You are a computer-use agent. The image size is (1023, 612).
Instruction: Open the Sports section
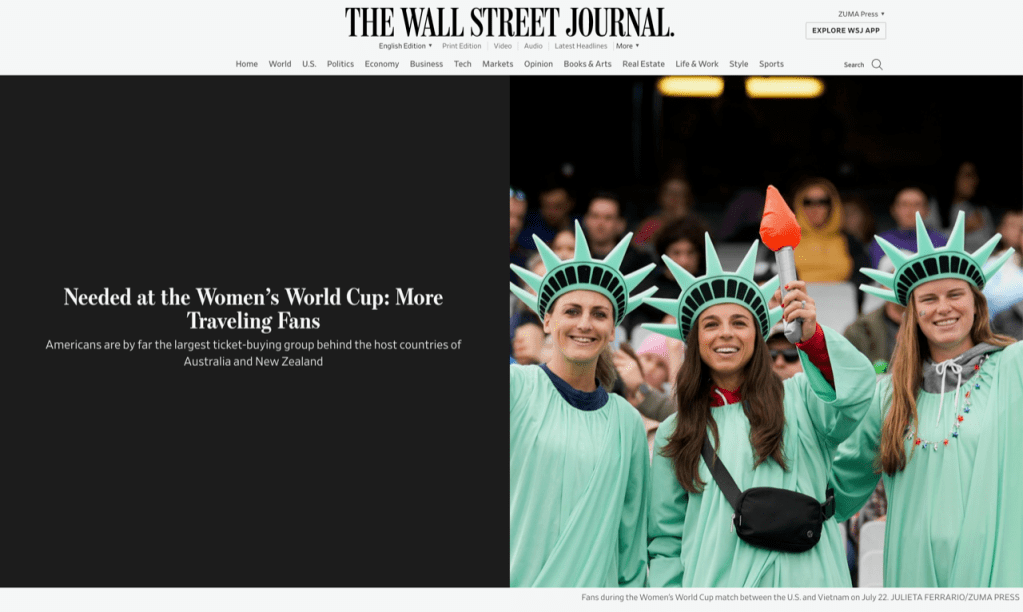click(x=771, y=64)
